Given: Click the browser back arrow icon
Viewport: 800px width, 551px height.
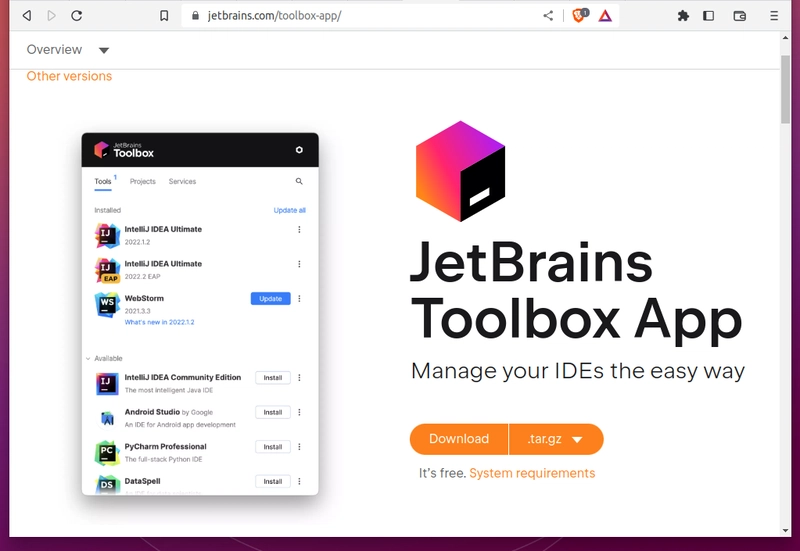Looking at the screenshot, I should click(x=26, y=16).
